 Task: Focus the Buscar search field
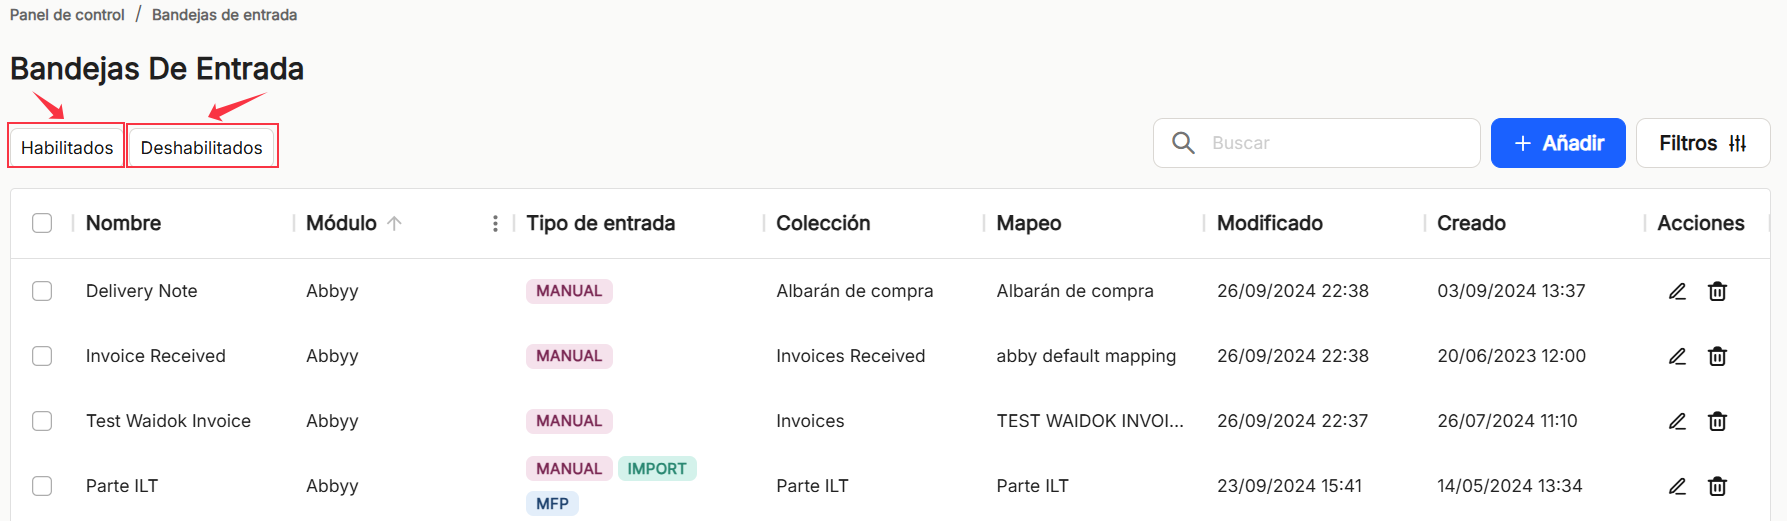tap(1316, 143)
